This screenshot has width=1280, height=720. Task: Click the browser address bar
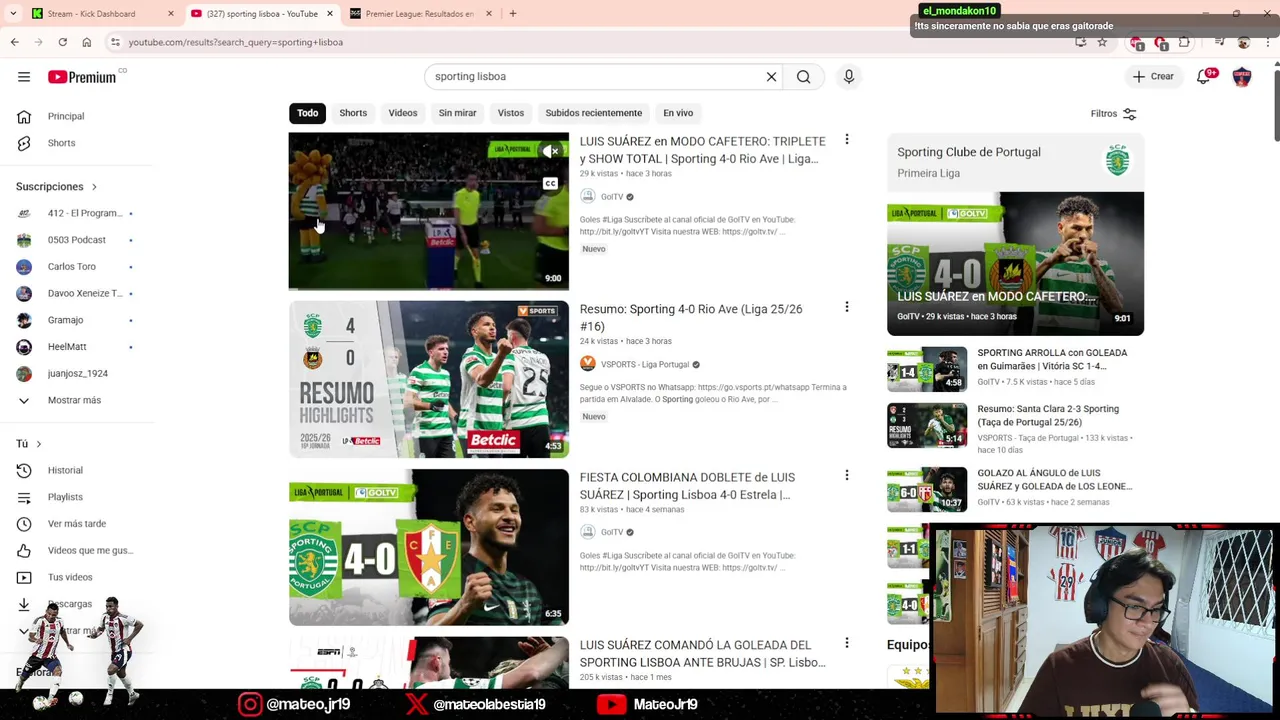pyautogui.click(x=590, y=42)
